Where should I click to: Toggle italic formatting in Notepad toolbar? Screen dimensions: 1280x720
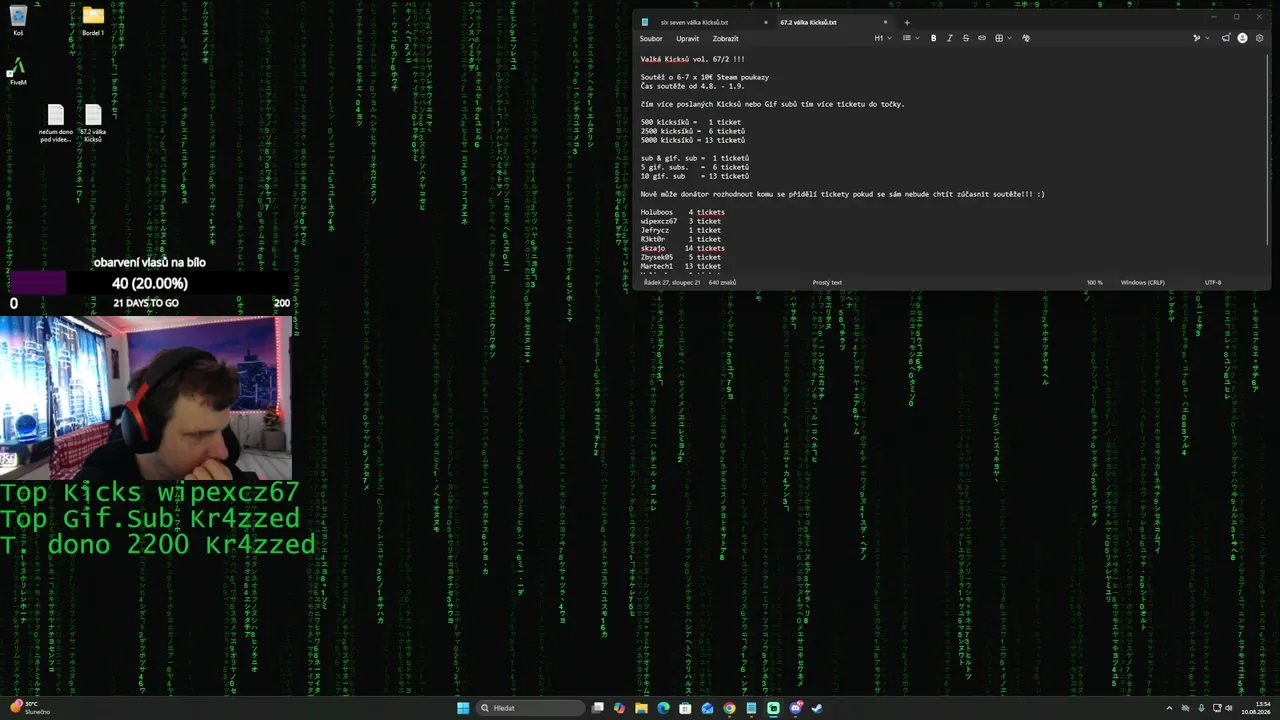[949, 38]
